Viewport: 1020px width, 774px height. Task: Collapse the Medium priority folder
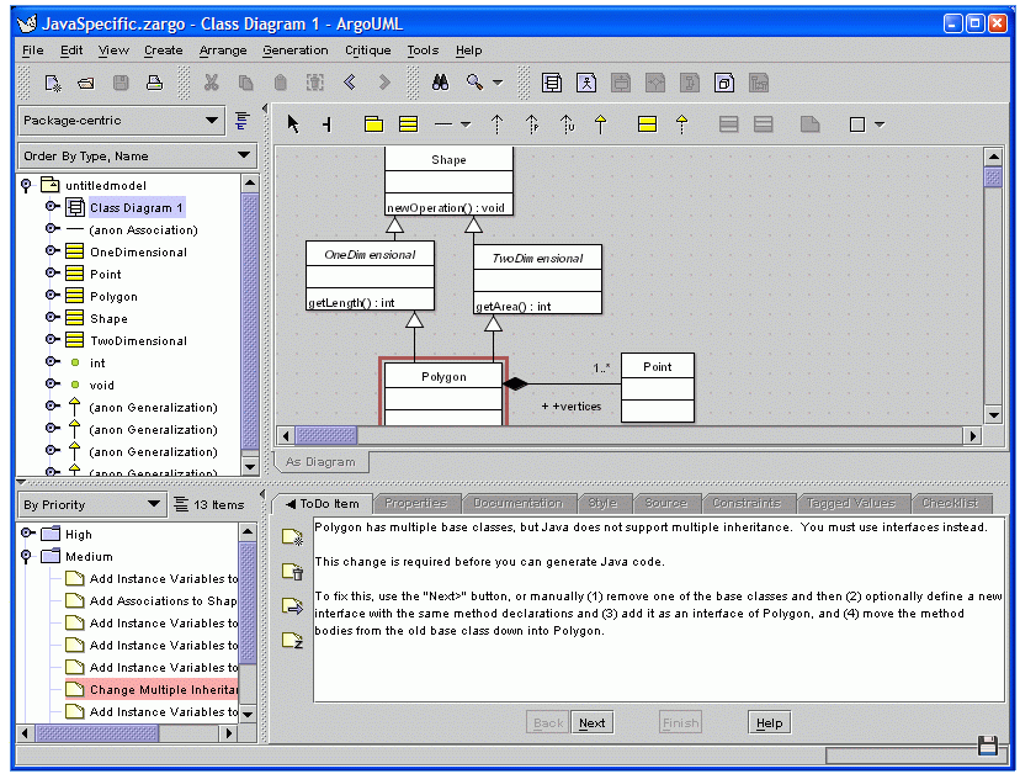[27, 557]
